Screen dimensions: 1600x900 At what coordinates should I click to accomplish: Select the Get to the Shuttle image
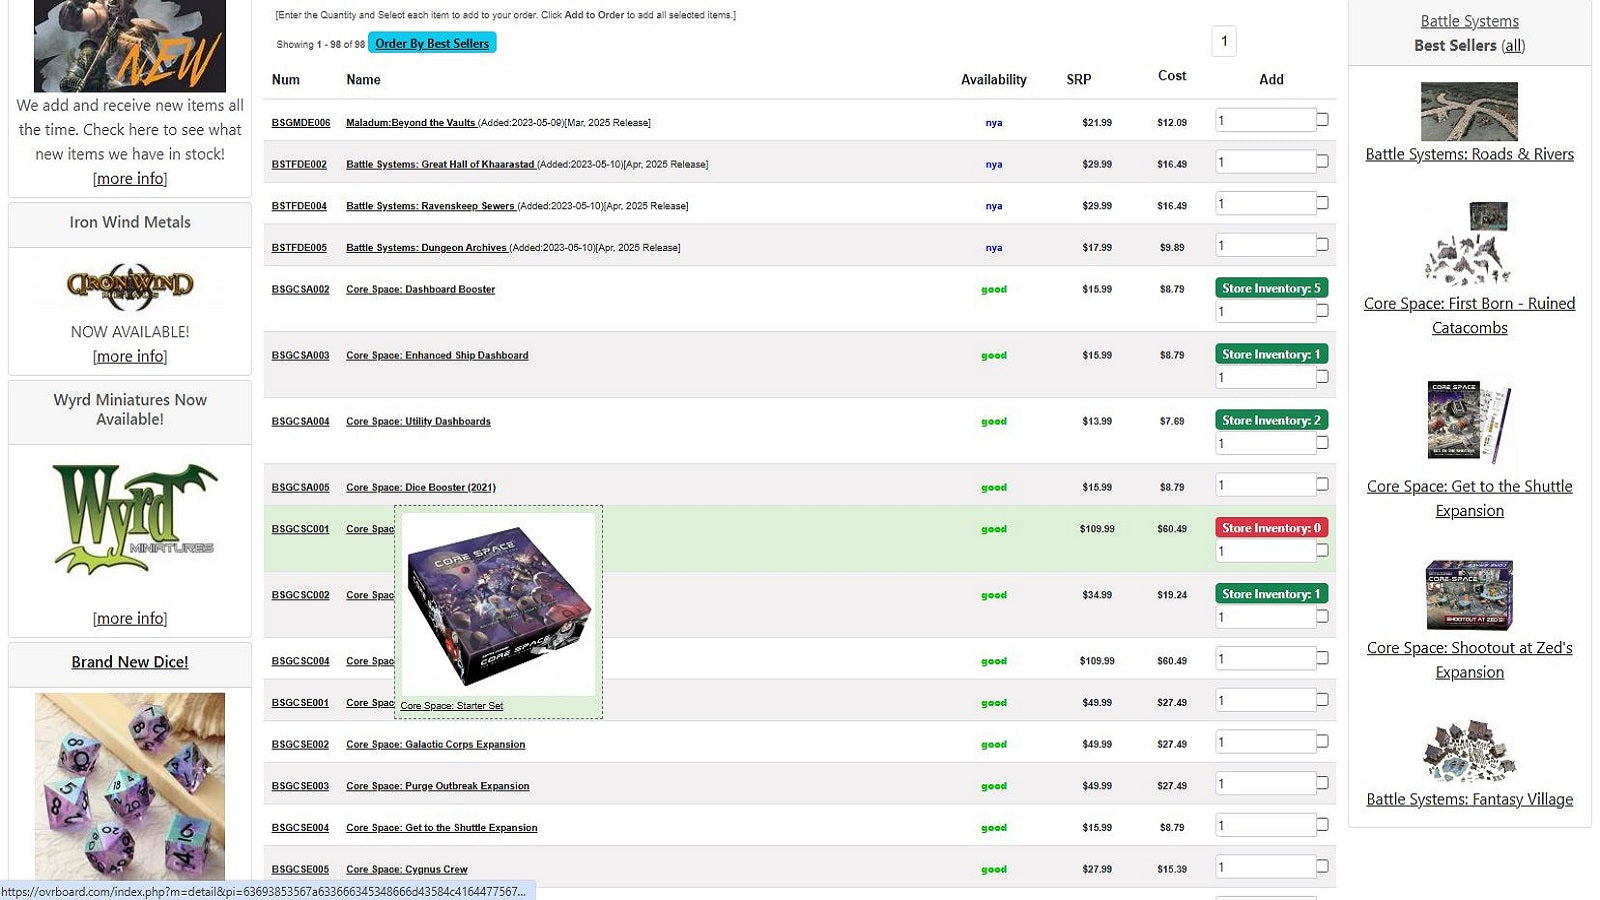pos(1468,422)
